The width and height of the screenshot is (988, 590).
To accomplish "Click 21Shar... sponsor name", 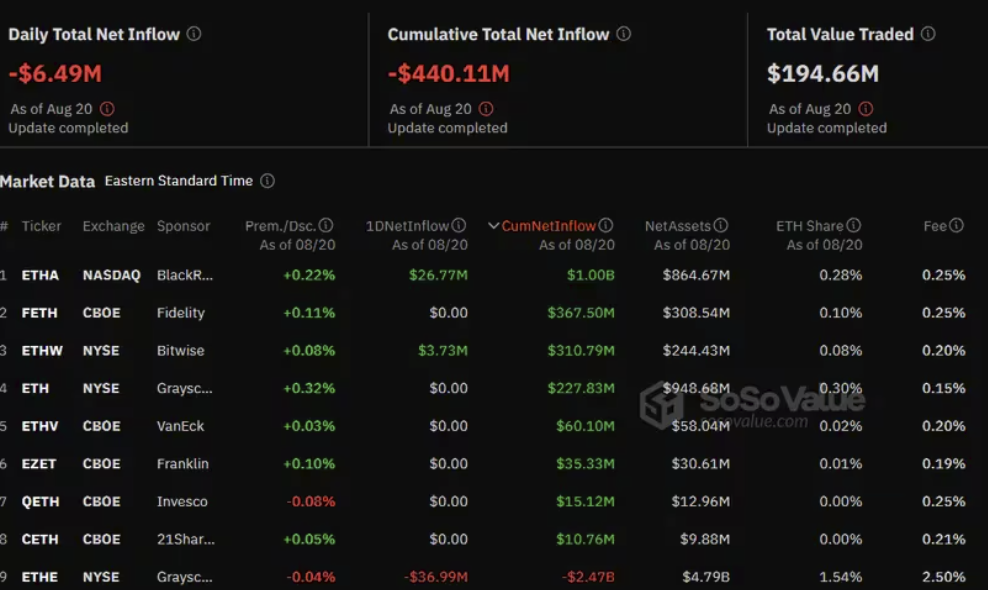I will coord(186,540).
